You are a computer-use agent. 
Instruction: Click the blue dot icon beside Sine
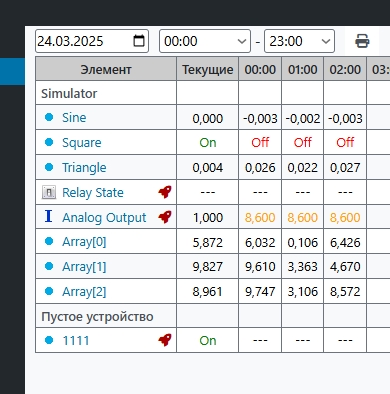tap(49, 117)
